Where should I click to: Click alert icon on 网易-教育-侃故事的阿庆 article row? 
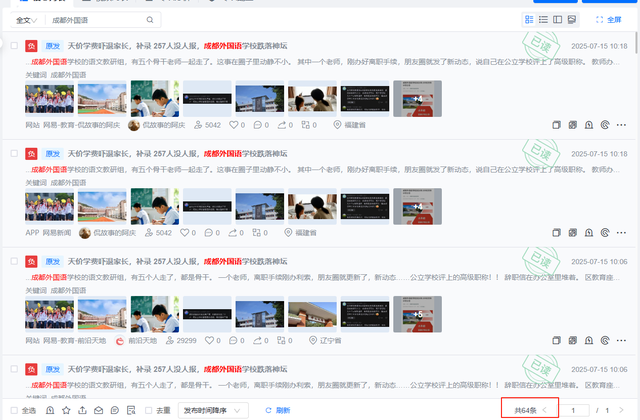pos(589,125)
